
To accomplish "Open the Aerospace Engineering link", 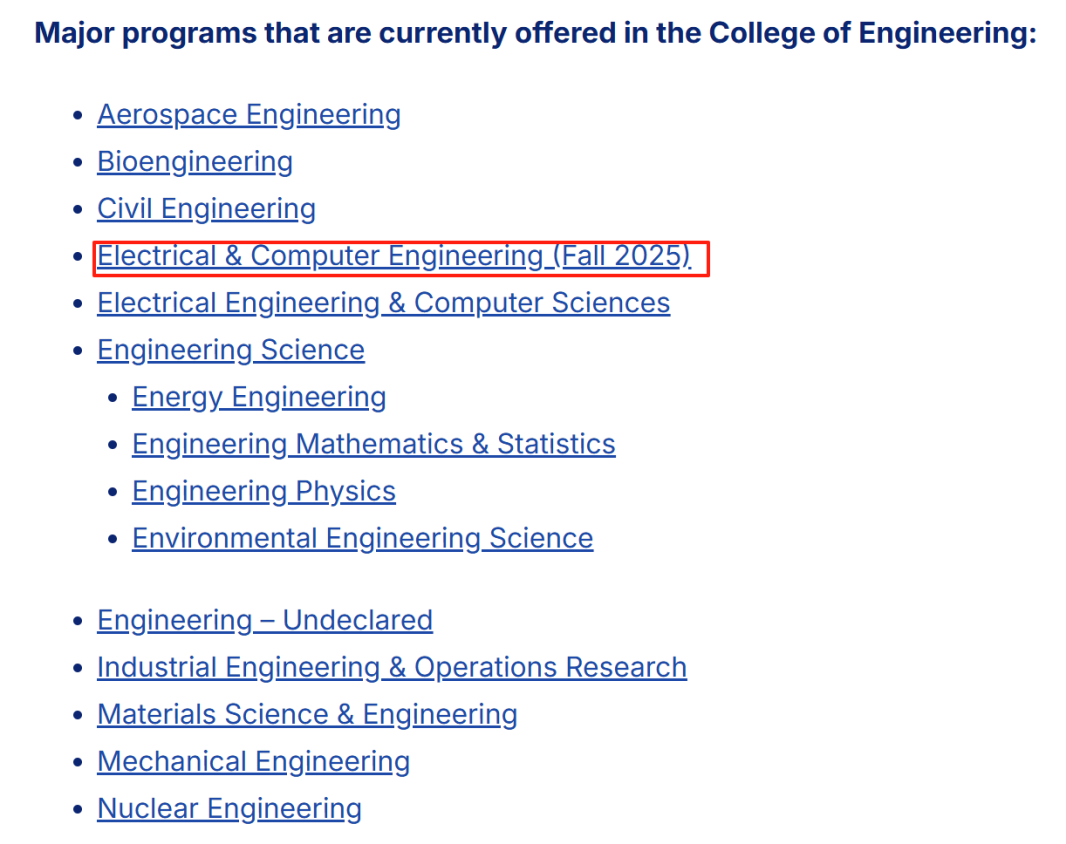I will coord(249,115).
